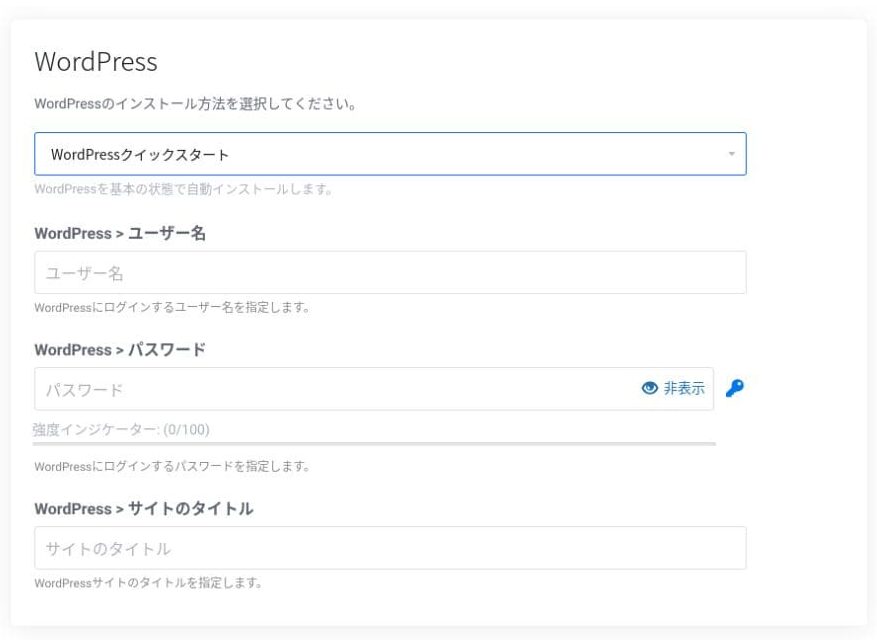
Task: Click the eye icon in the password field
Action: pyautogui.click(x=650, y=389)
